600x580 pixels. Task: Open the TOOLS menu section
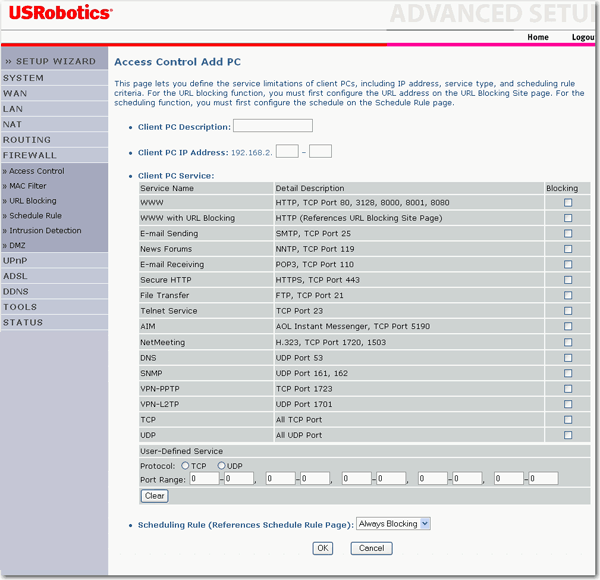tap(55, 307)
